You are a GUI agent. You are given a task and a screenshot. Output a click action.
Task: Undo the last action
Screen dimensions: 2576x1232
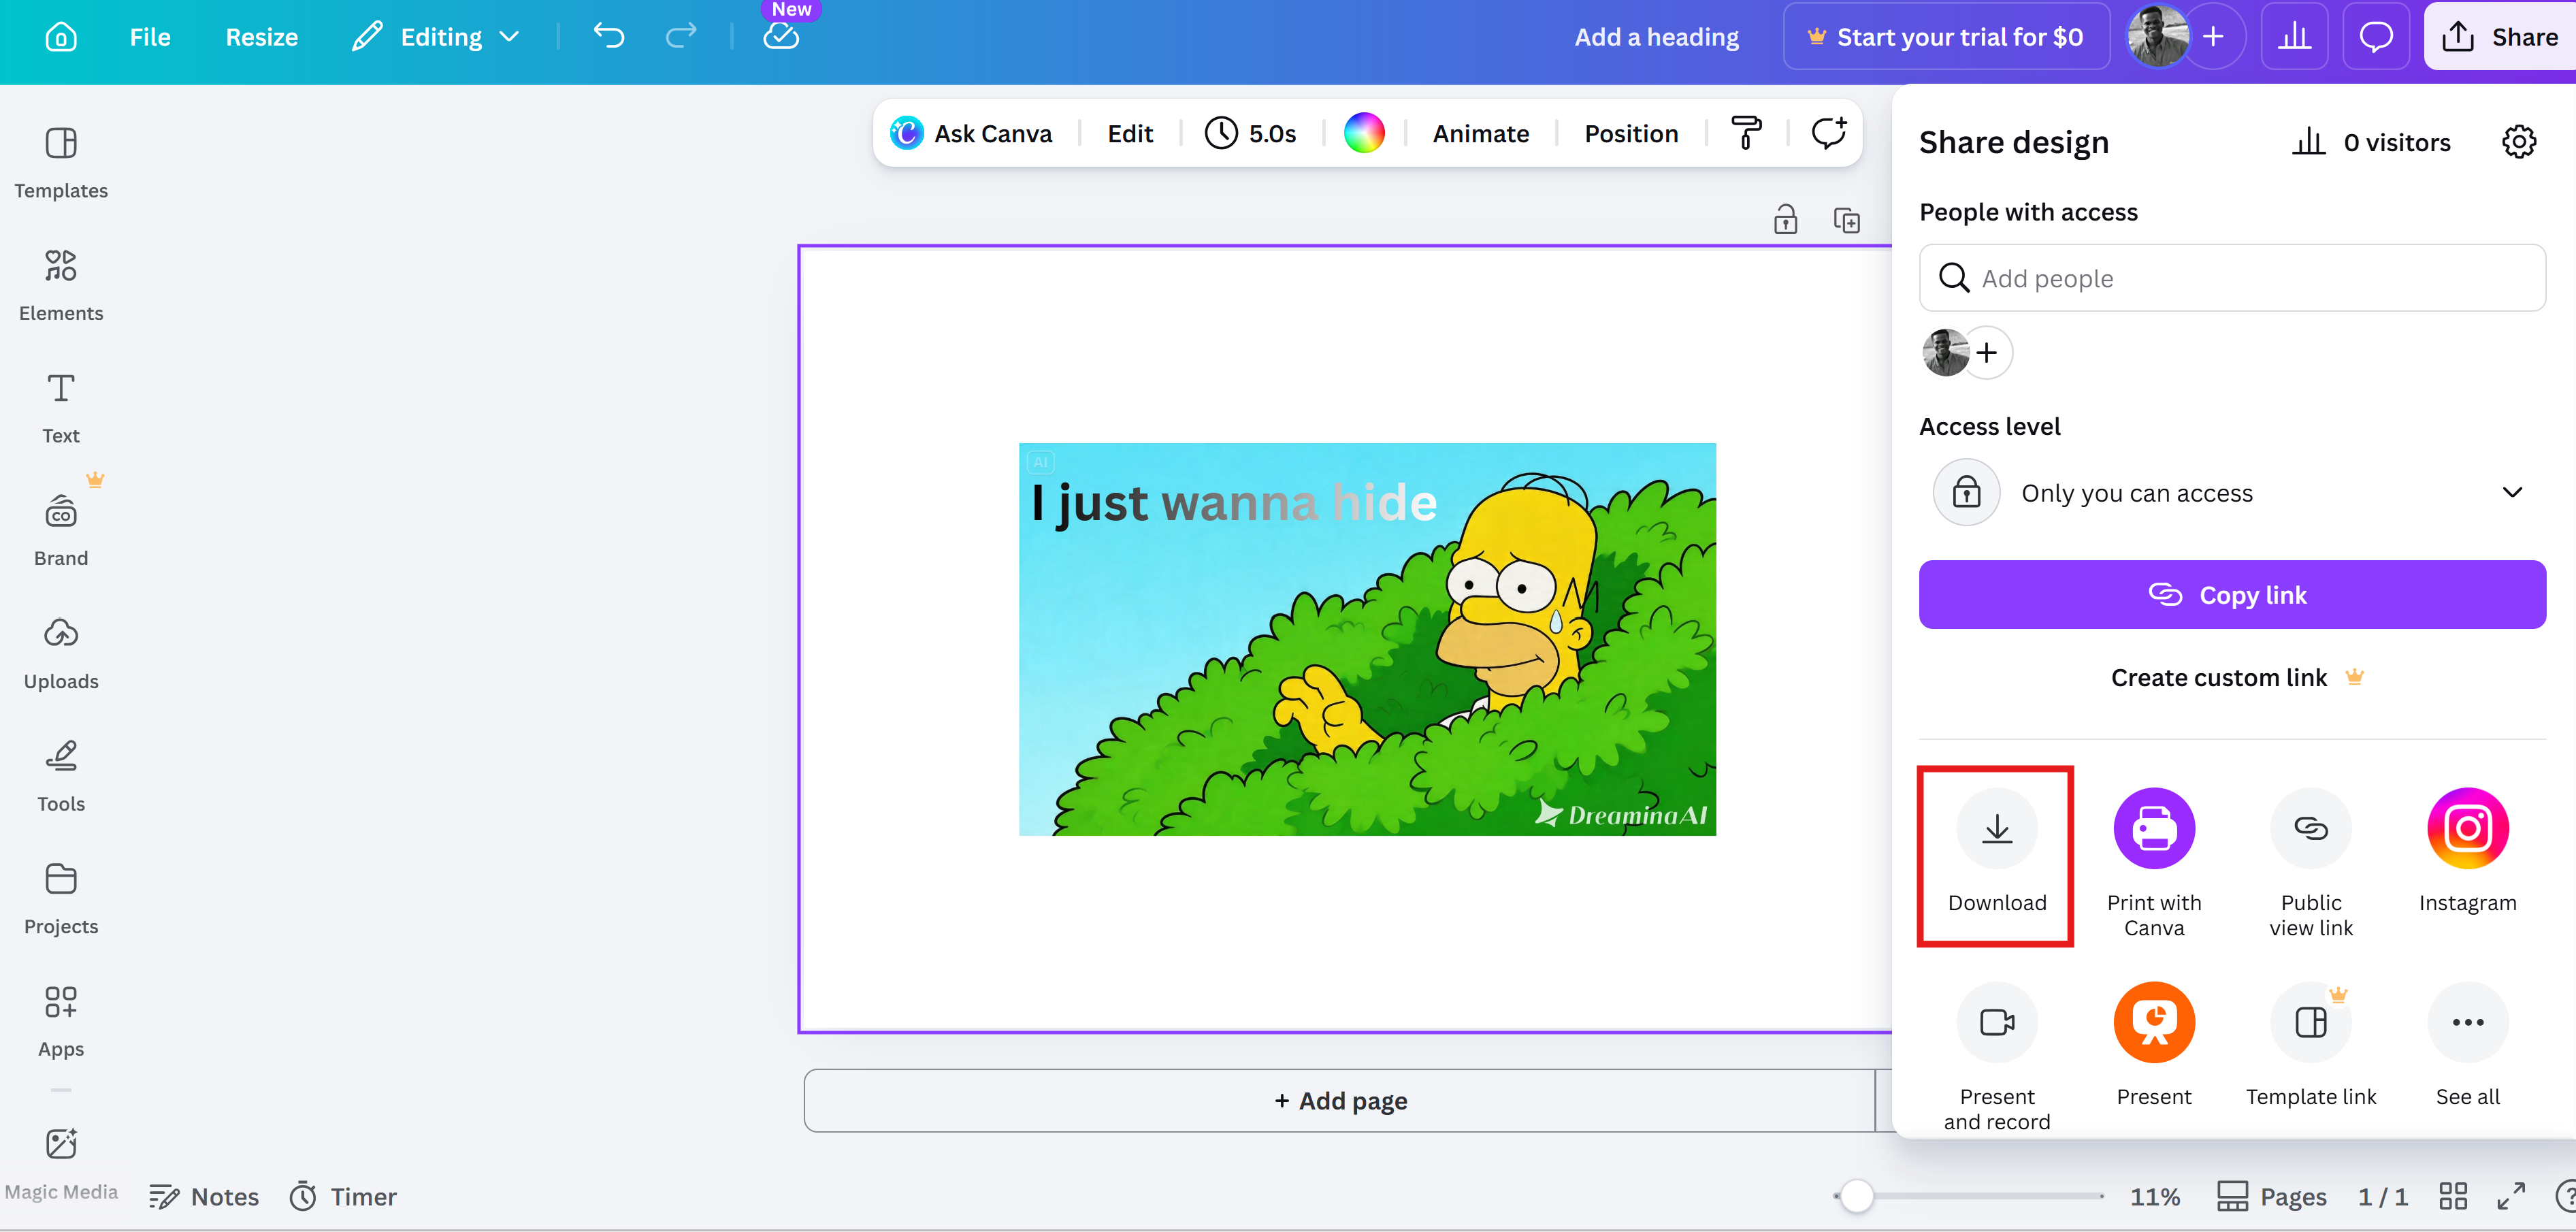(609, 37)
